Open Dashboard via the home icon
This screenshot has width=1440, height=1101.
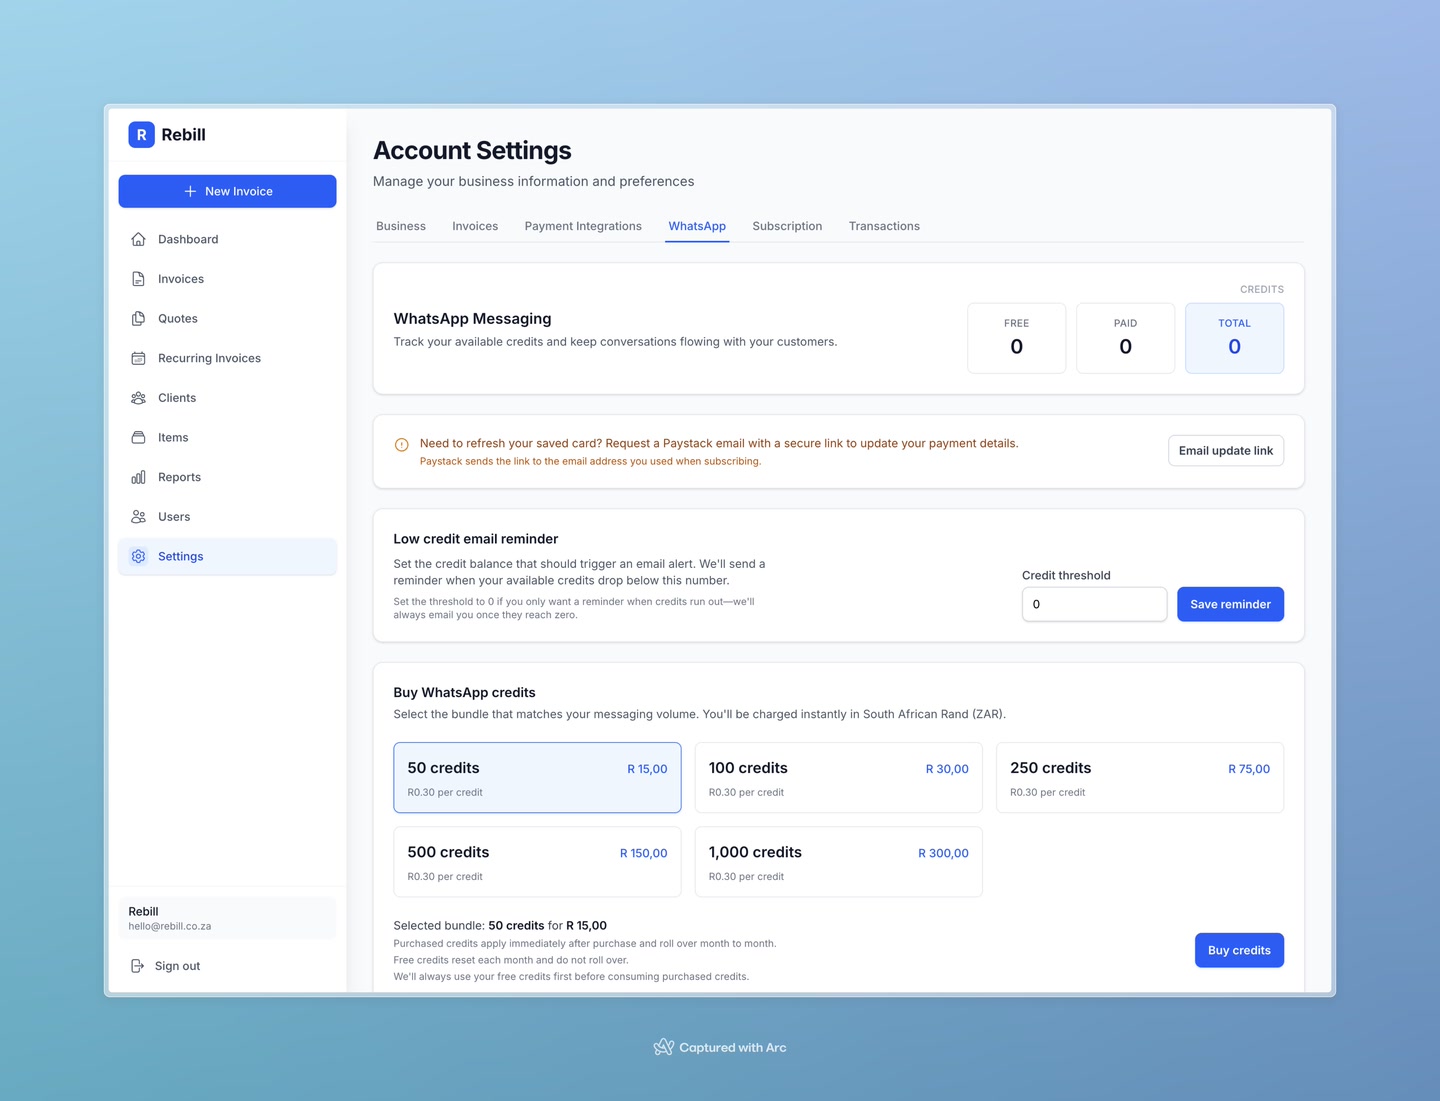point(139,239)
